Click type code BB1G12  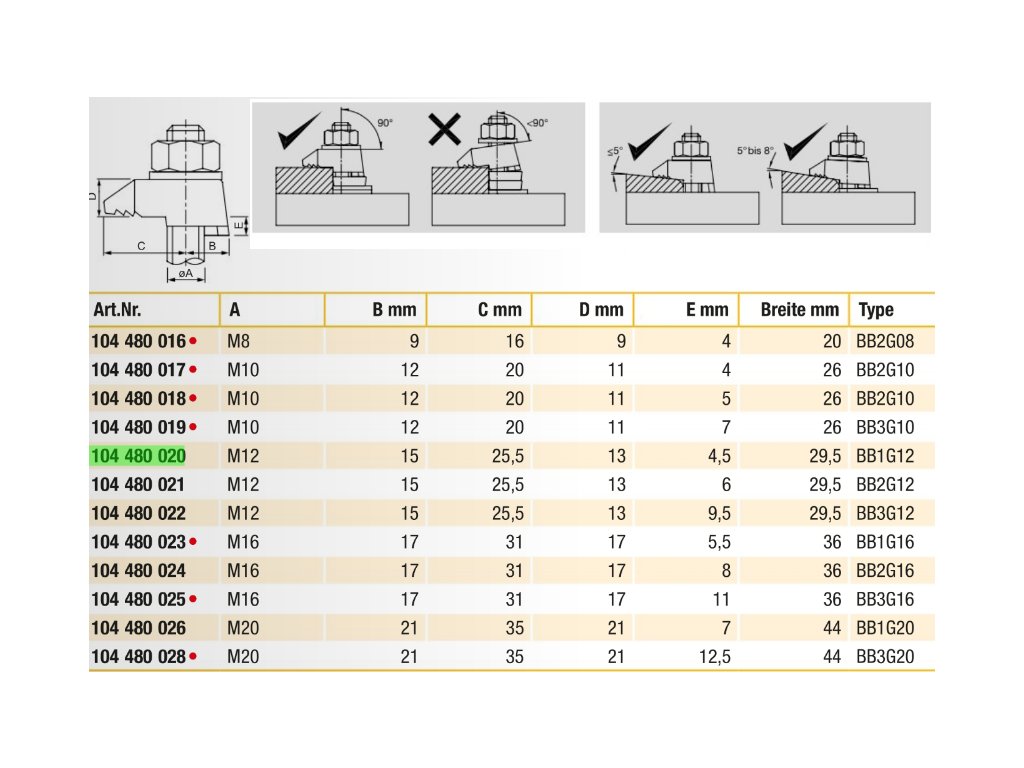tap(885, 456)
